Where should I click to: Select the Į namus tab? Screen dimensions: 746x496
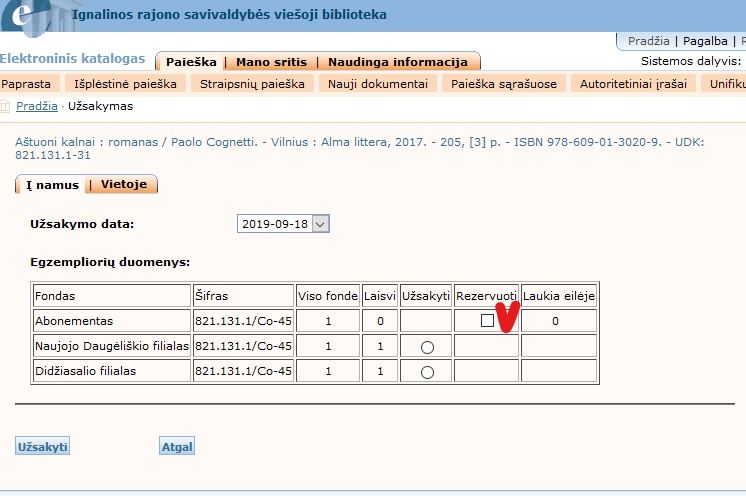click(52, 185)
